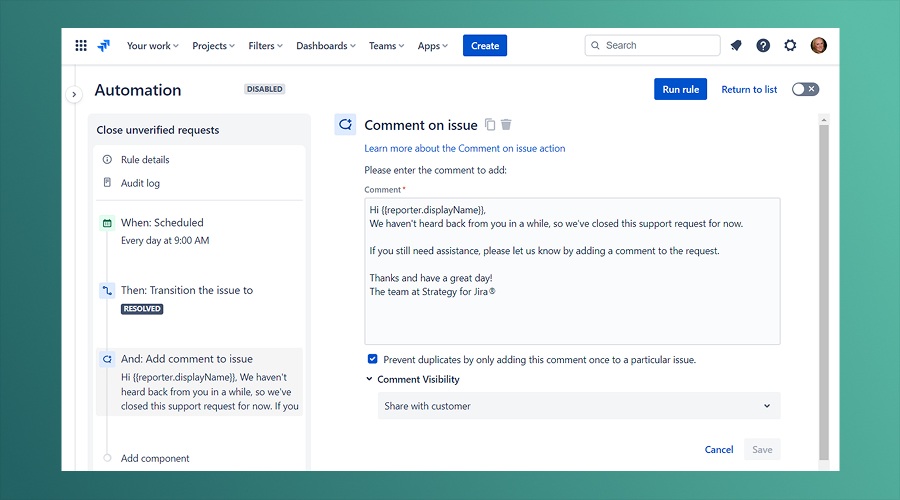900x500 pixels.
Task: Click the Return to list link
Action: 749,90
